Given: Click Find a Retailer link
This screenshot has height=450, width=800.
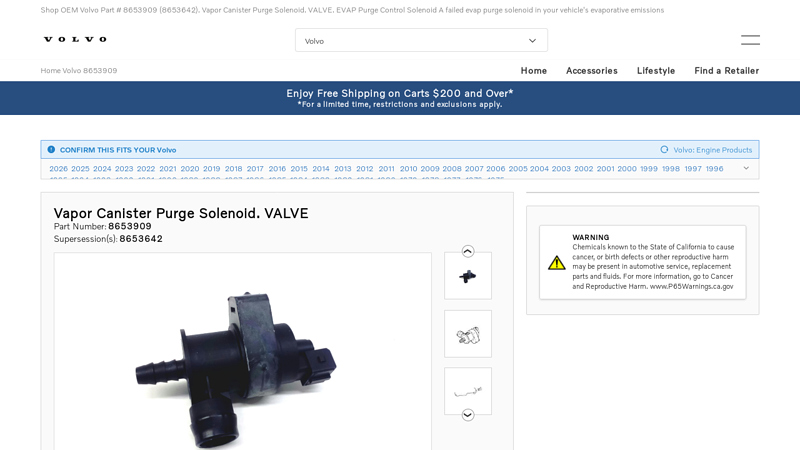Looking at the screenshot, I should [x=727, y=71].
